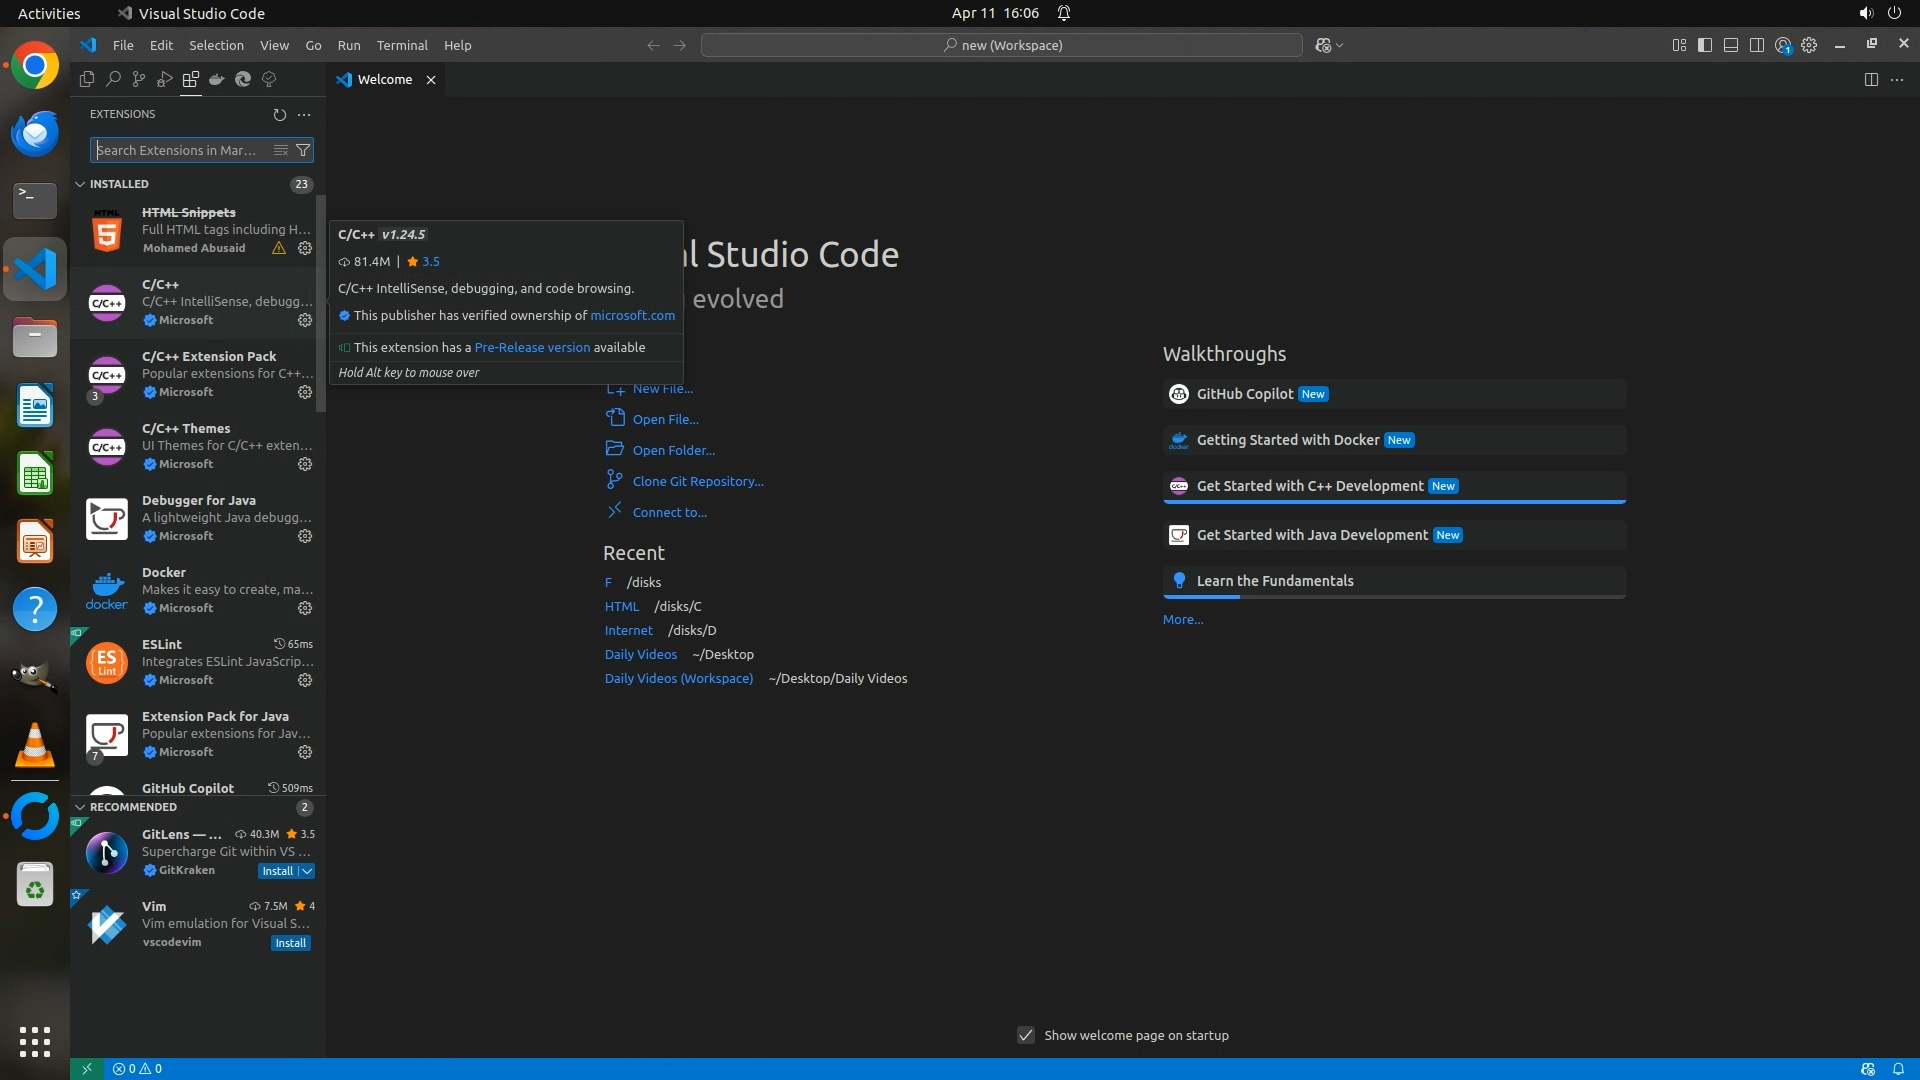This screenshot has width=1920, height=1080.
Task: Open the Source Control view icon
Action: tap(139, 79)
